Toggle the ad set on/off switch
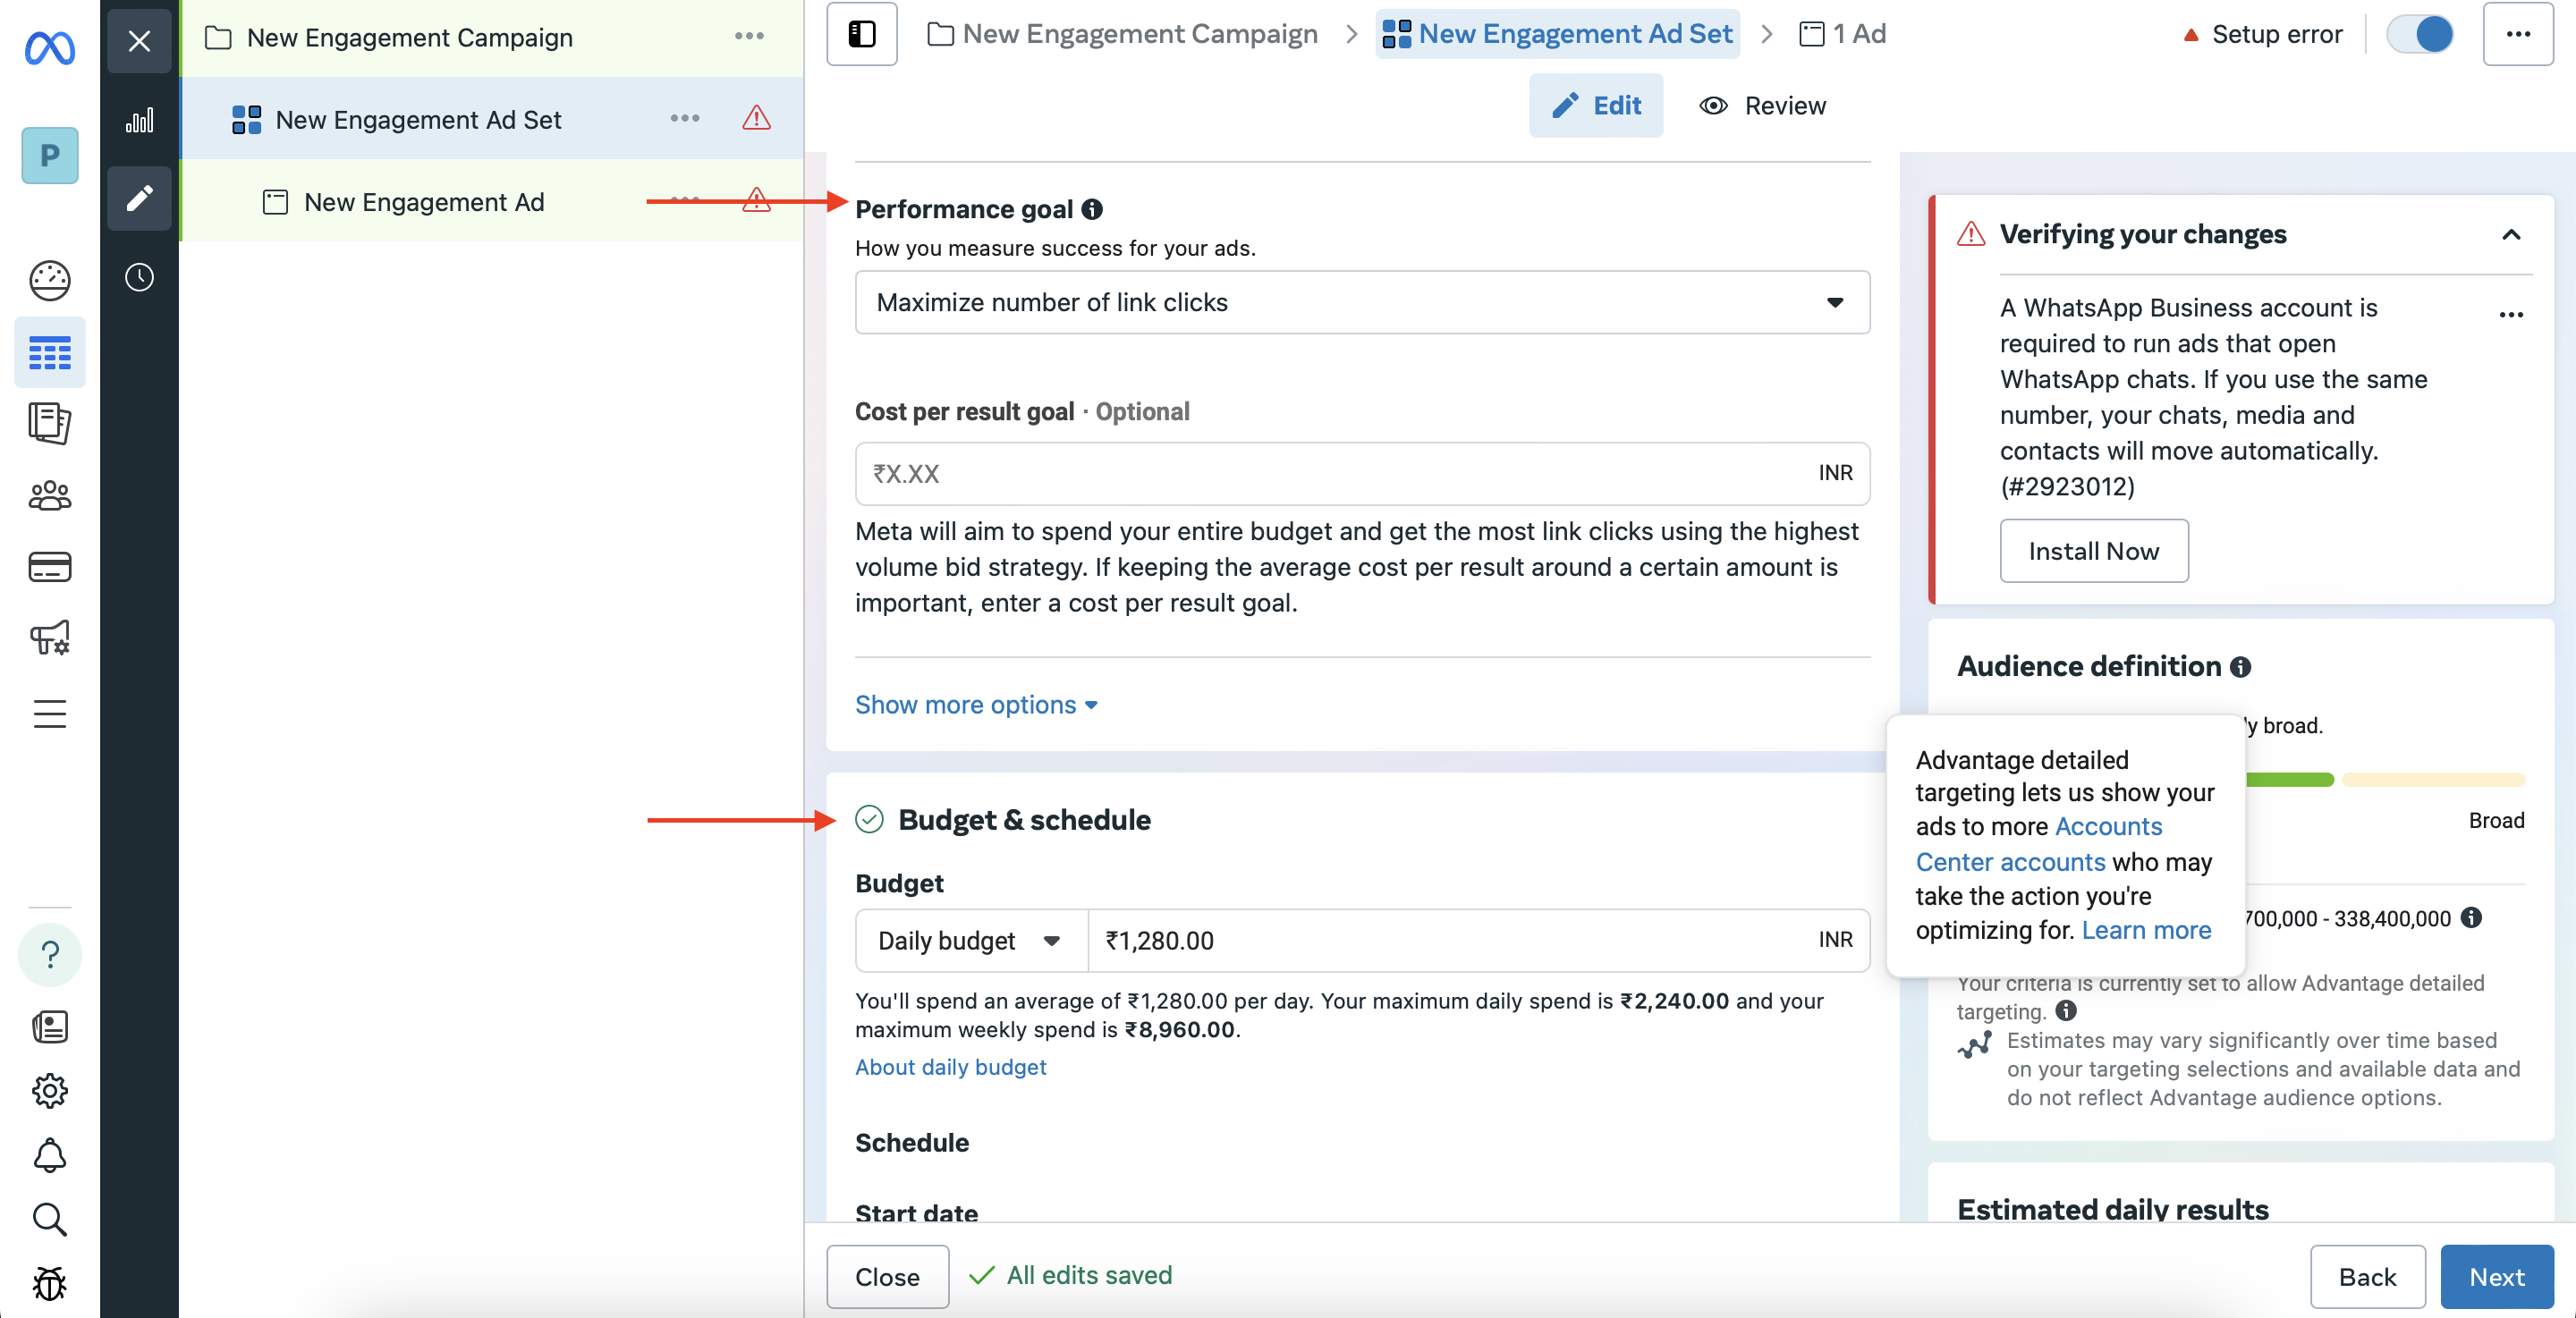The width and height of the screenshot is (2576, 1318). 2419,34
